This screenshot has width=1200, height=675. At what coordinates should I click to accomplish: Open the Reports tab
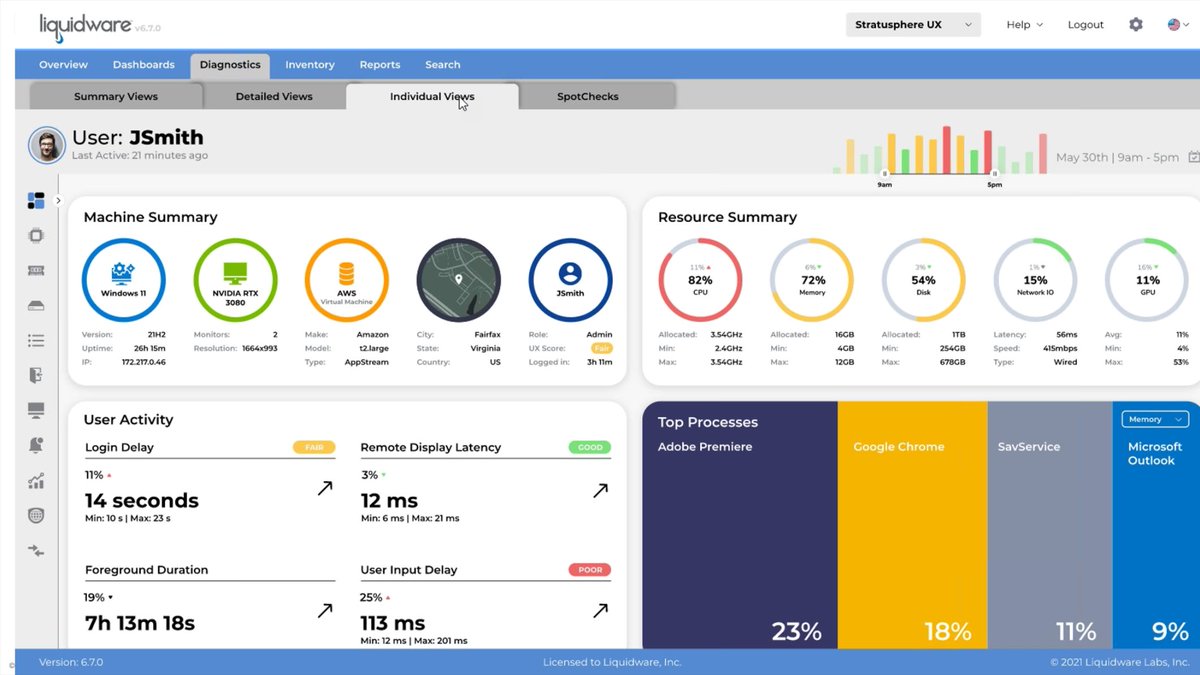point(380,65)
